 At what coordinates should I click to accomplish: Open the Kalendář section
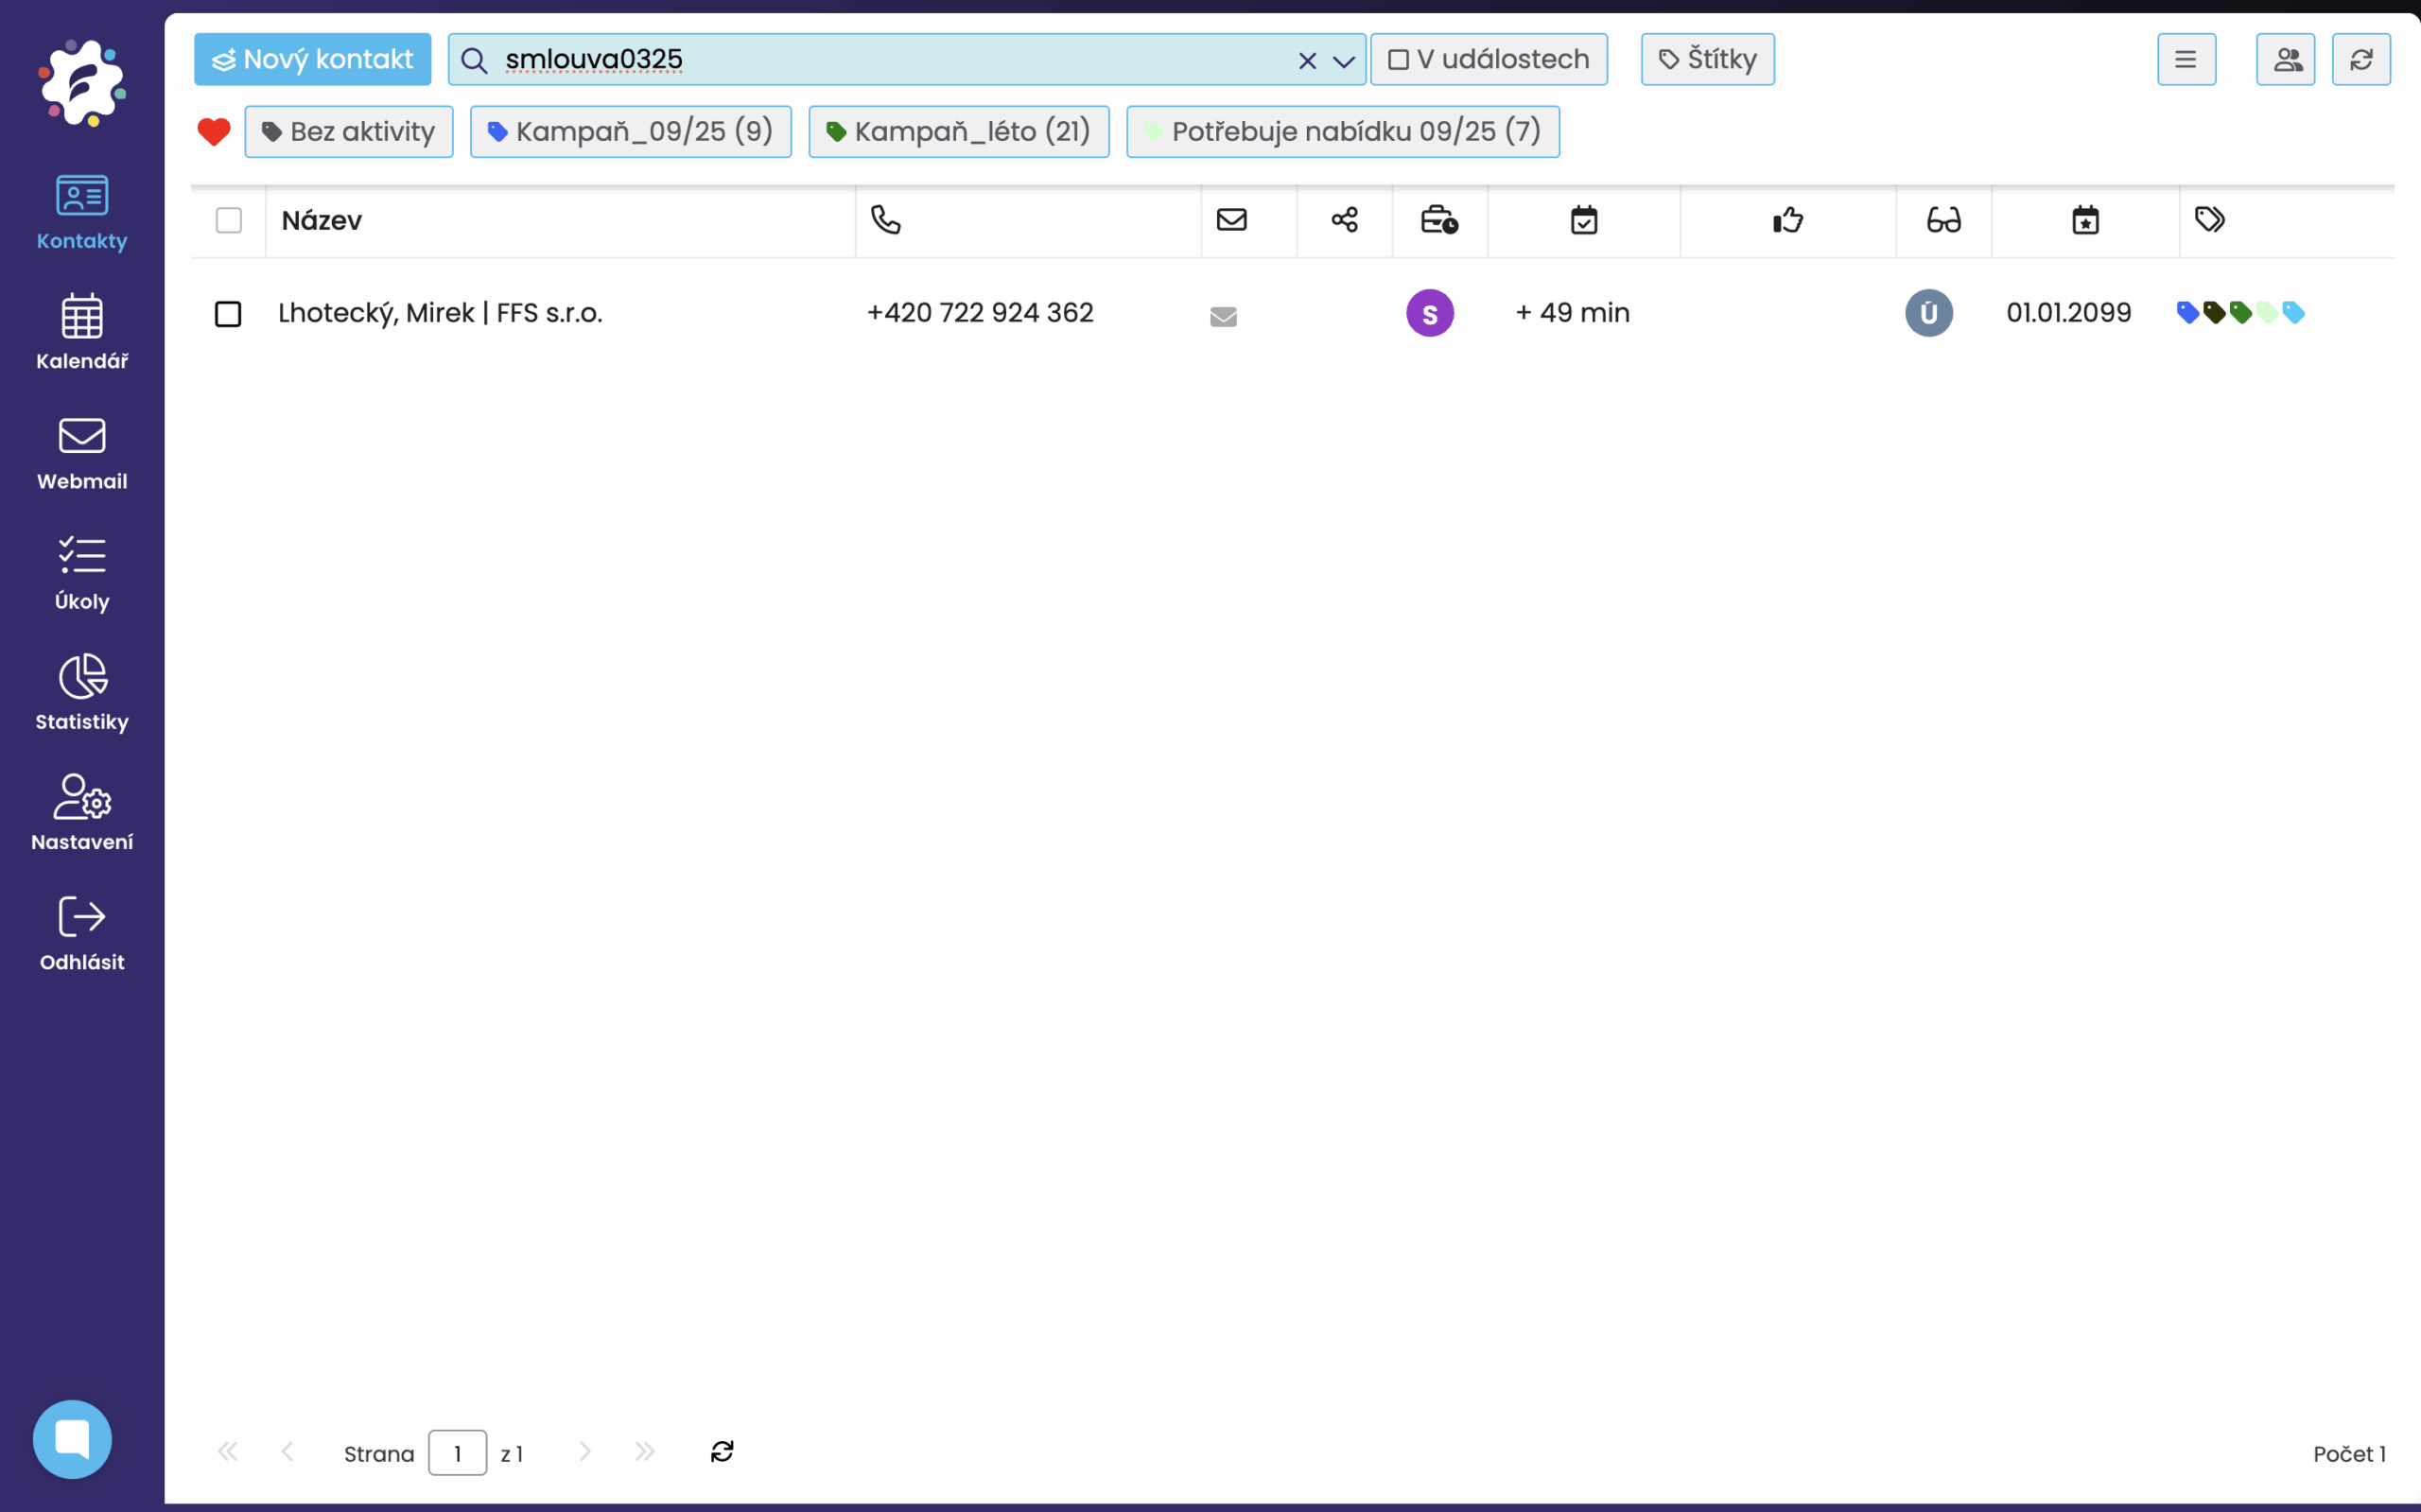pos(82,332)
